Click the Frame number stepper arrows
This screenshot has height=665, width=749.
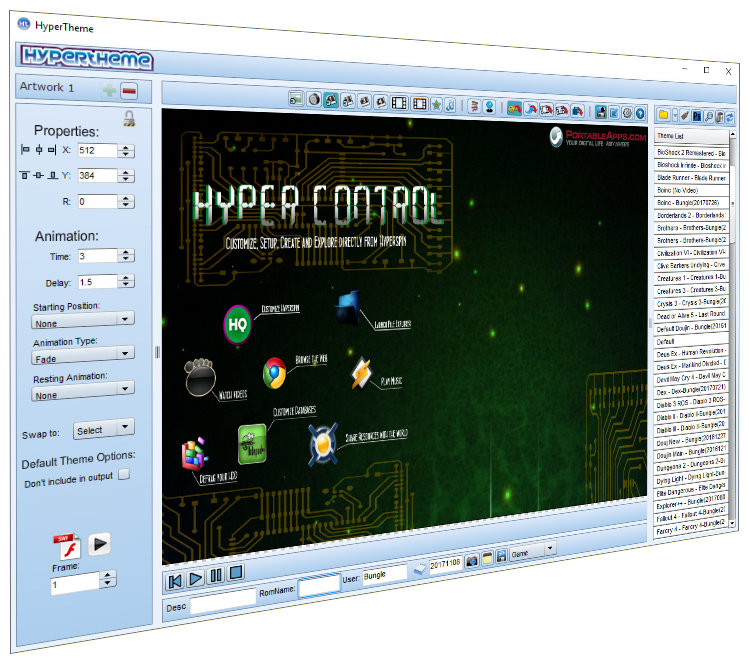click(108, 579)
